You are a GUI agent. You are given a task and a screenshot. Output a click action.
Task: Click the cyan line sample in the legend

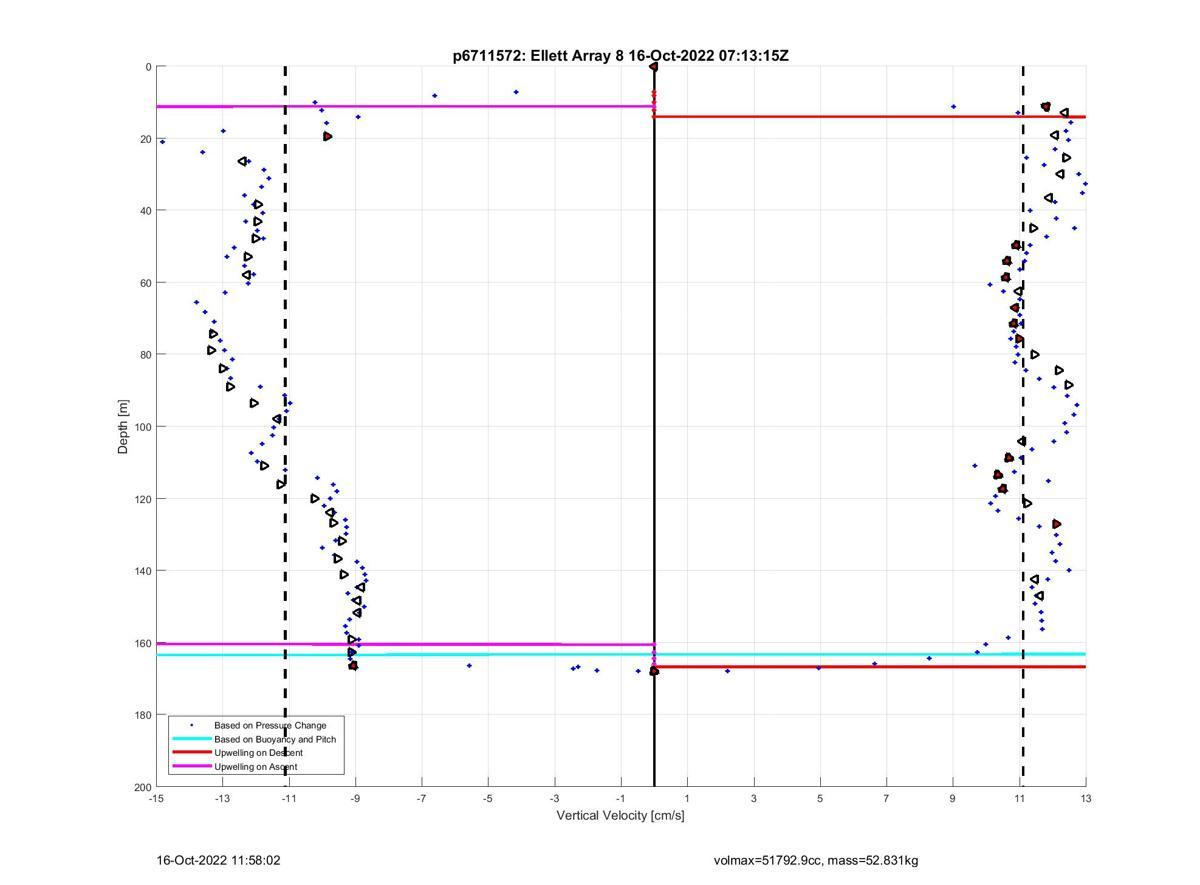(x=191, y=739)
